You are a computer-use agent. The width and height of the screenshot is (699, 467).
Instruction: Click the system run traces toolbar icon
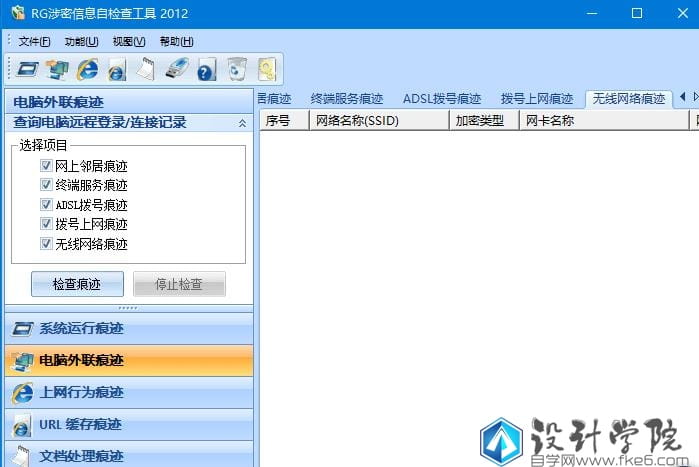28,70
